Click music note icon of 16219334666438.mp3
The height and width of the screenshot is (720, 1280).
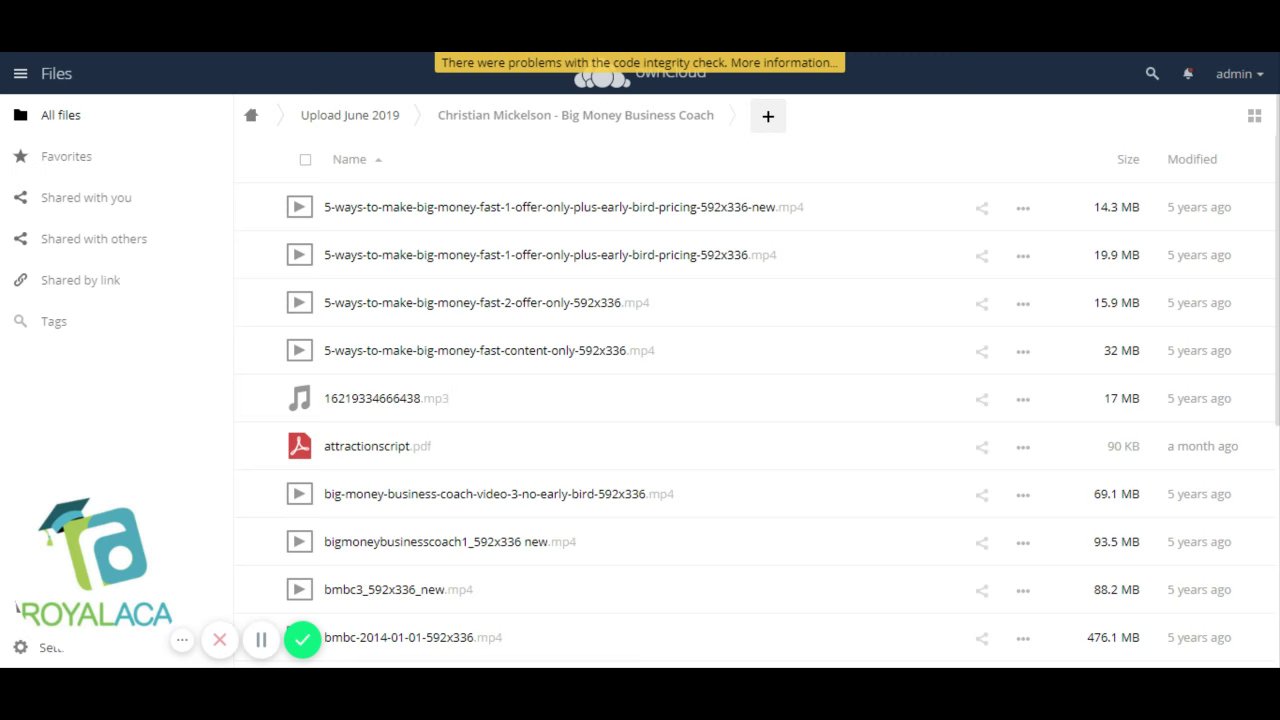(299, 398)
